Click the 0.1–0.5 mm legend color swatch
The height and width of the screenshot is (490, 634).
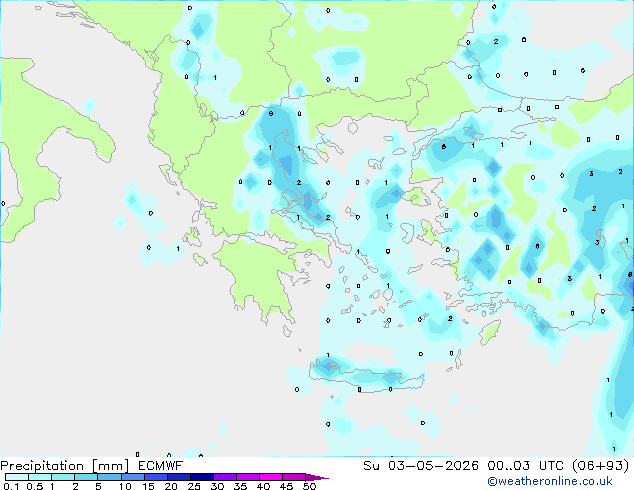click(x=17, y=477)
